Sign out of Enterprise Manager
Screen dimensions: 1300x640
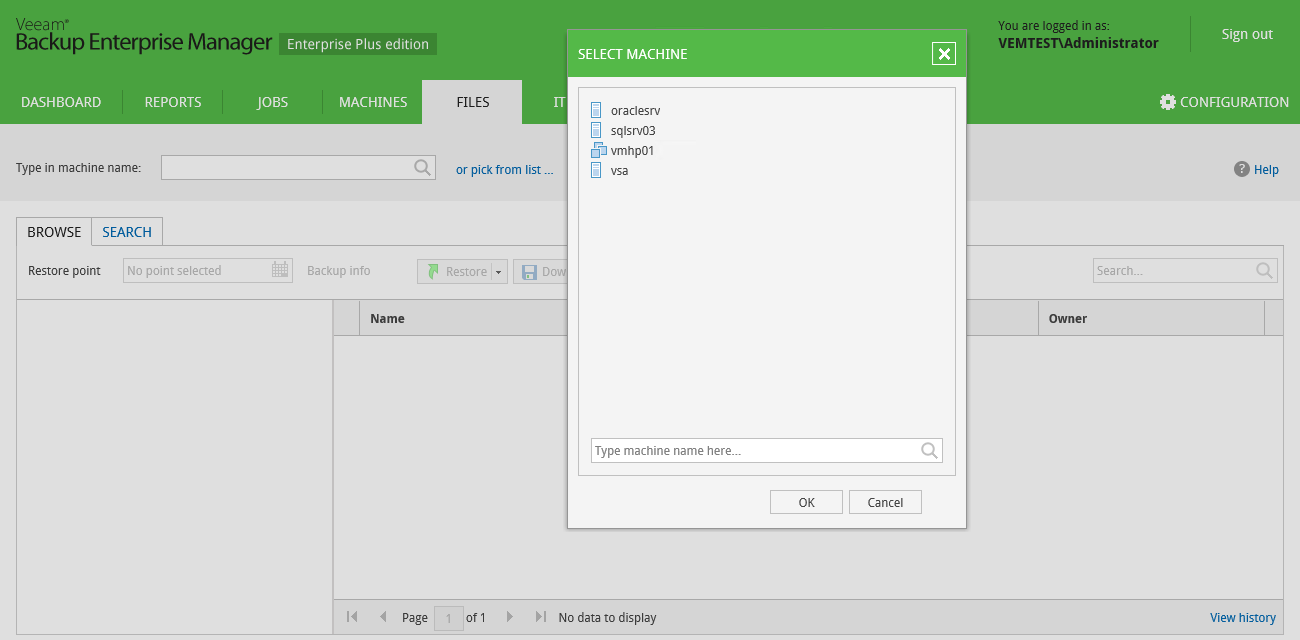pos(1247,34)
